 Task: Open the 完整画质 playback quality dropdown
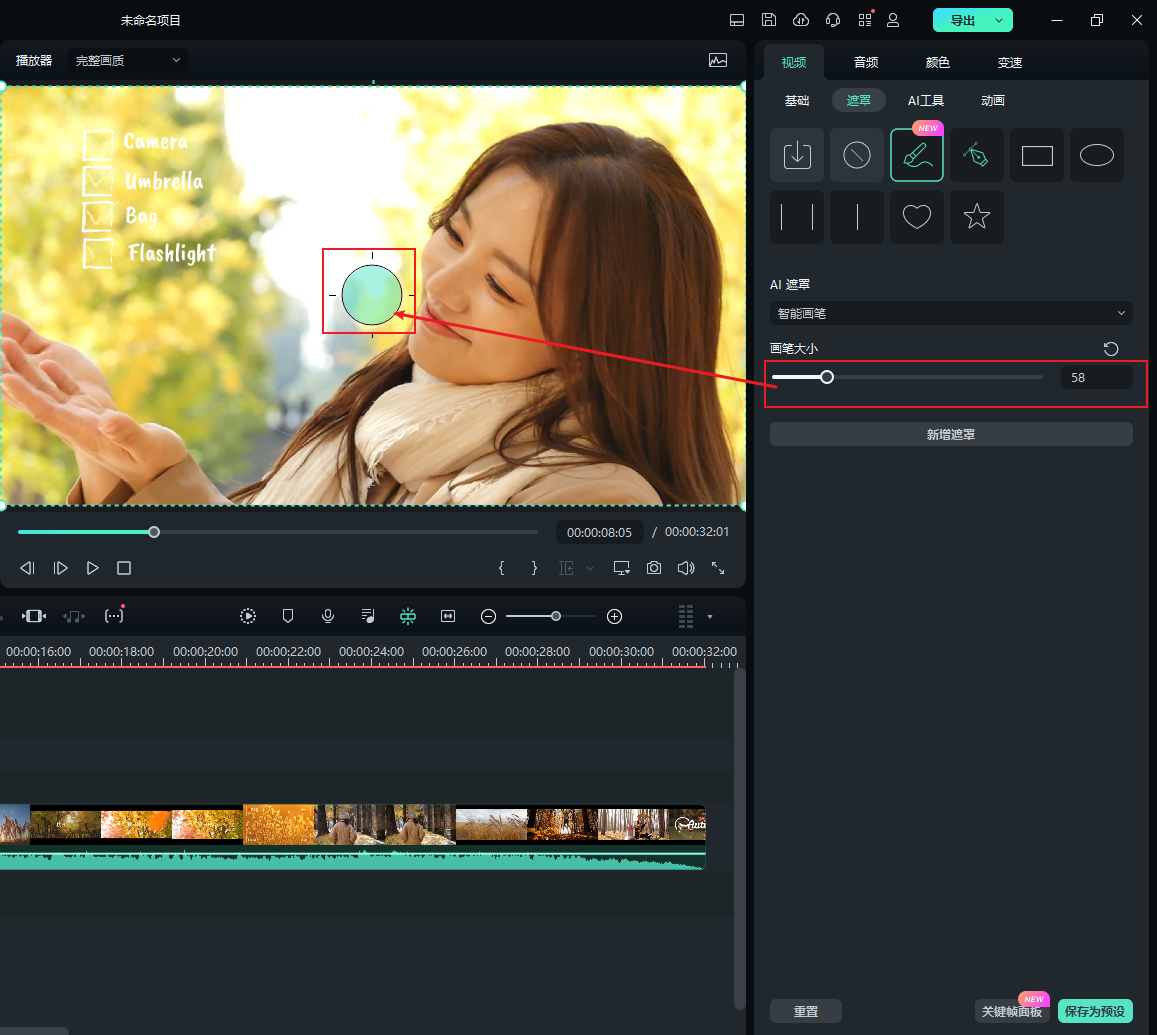click(x=128, y=60)
